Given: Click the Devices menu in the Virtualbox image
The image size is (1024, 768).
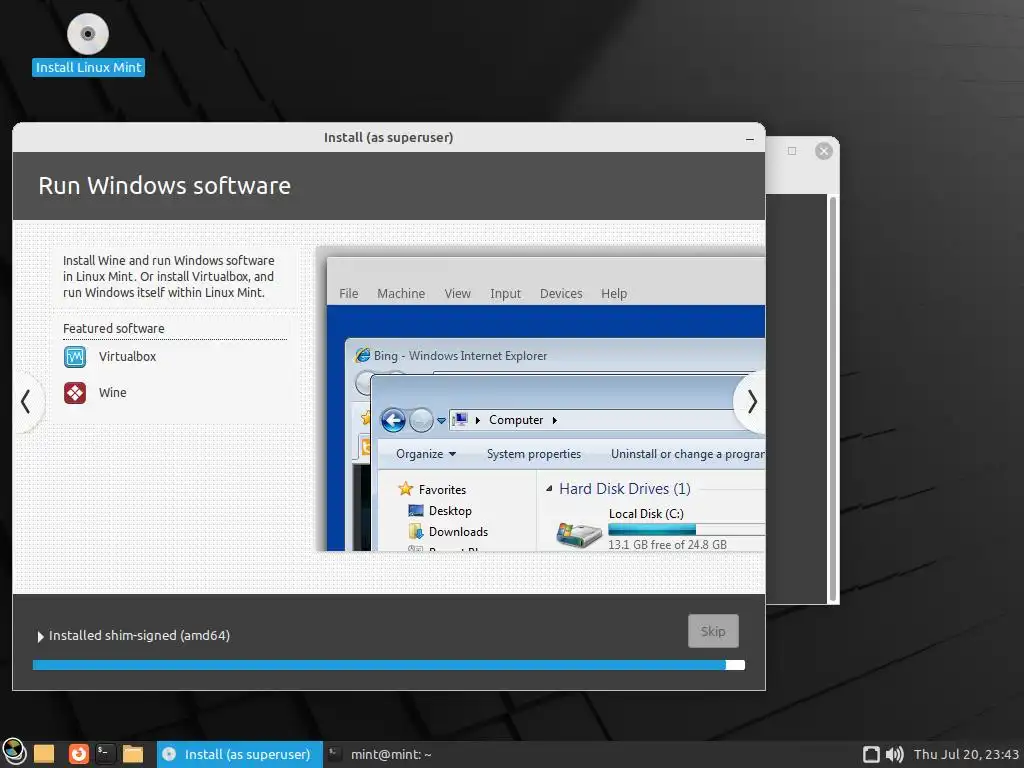Looking at the screenshot, I should [561, 294].
